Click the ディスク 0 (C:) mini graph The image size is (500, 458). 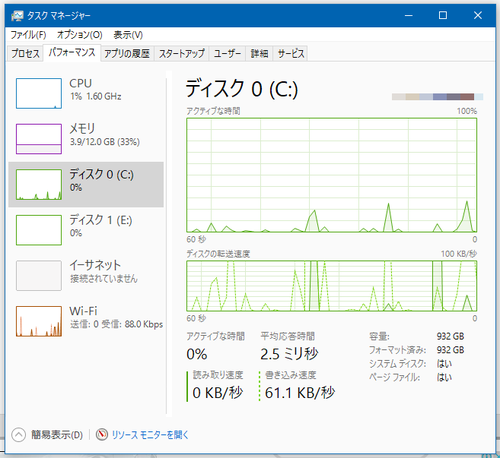click(39, 184)
